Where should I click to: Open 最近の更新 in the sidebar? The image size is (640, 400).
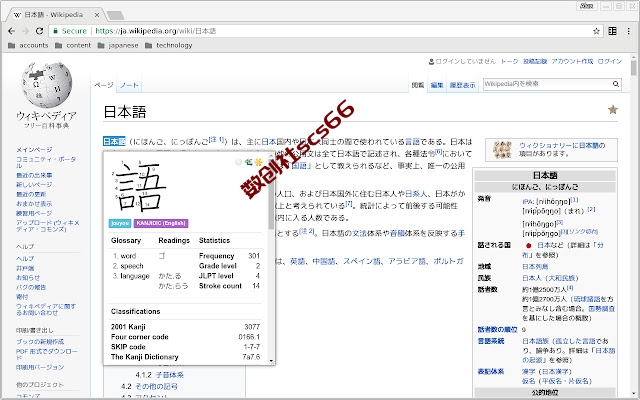[x=31, y=194]
